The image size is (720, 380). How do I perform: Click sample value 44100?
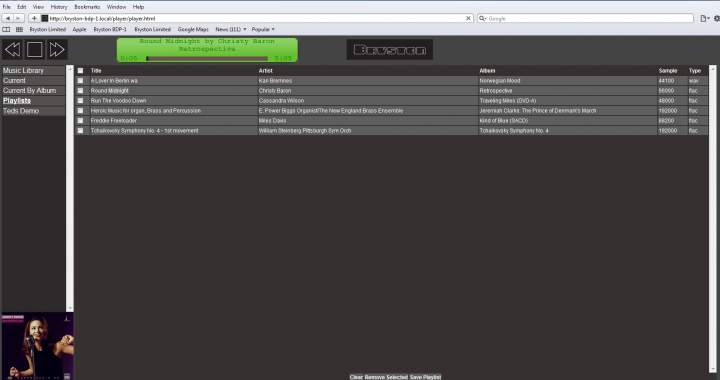(x=666, y=81)
